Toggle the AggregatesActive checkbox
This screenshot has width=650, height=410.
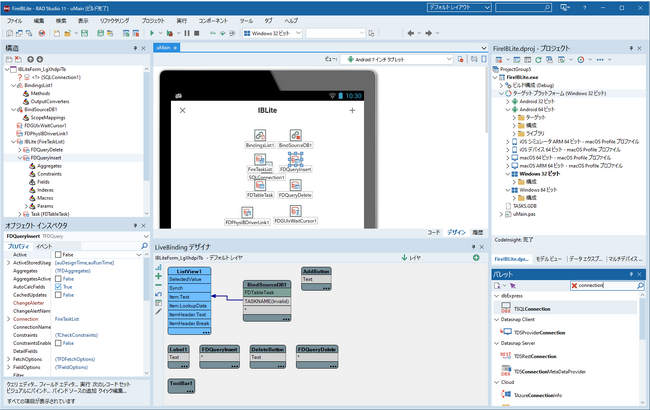pyautogui.click(x=58, y=278)
